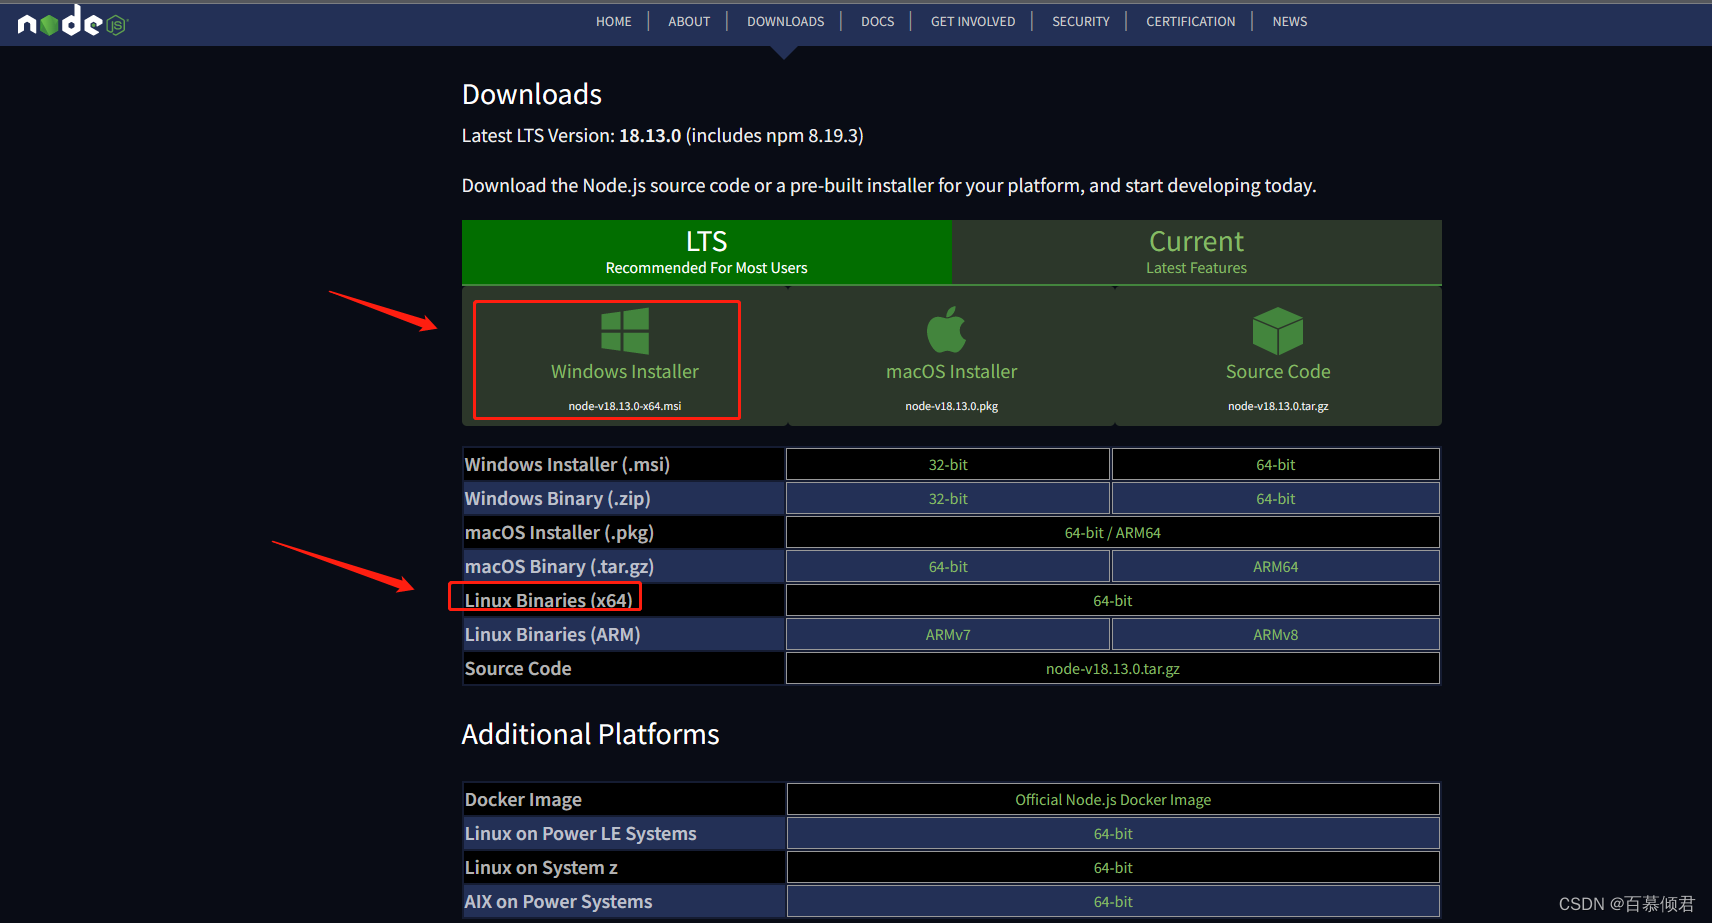Click the Linux on Power LE Systems label
Viewport: 1712px width, 923px height.
coord(580,833)
